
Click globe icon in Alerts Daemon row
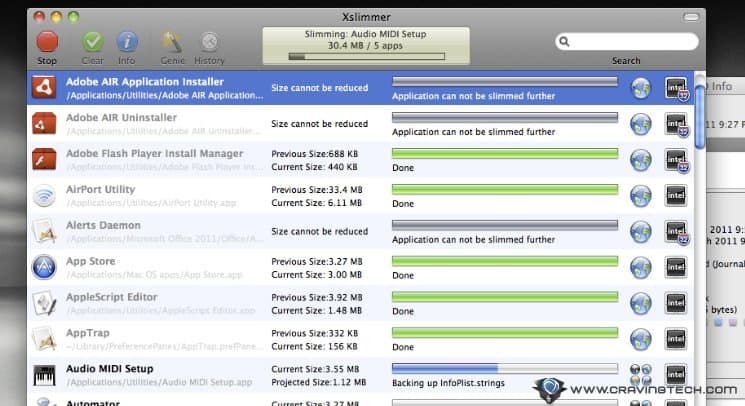(x=640, y=232)
